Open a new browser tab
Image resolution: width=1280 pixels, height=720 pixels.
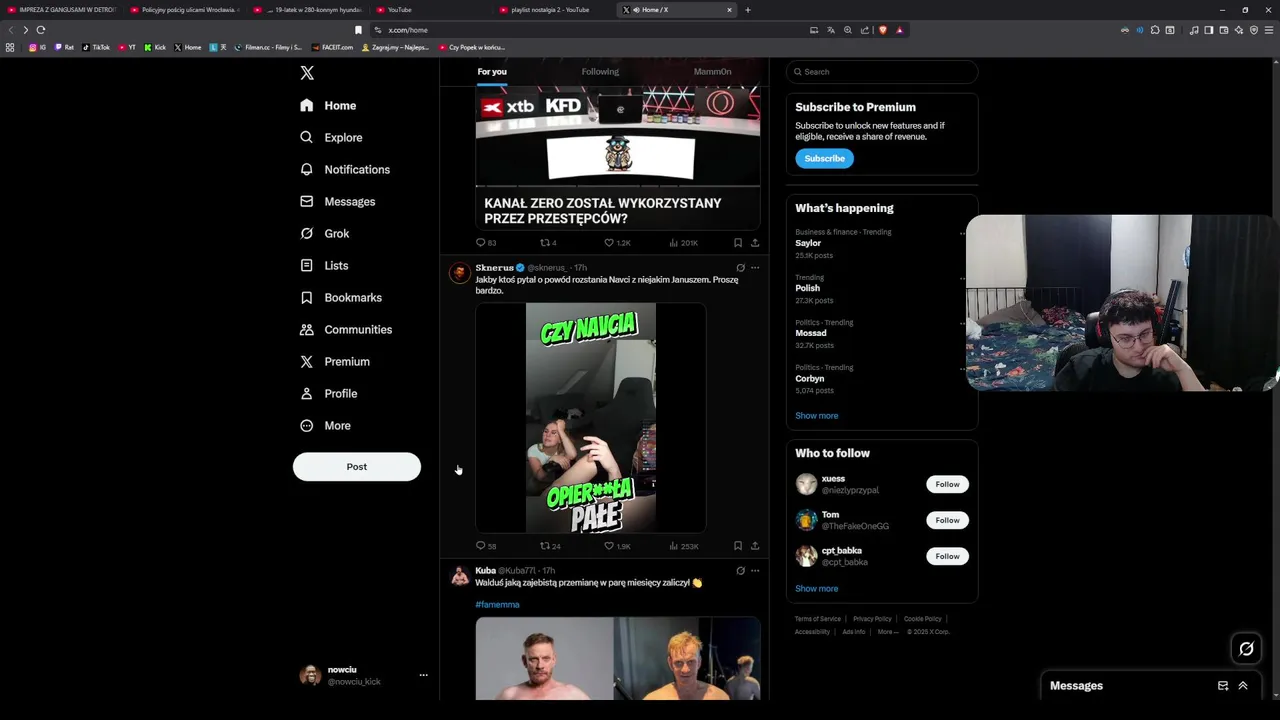tap(747, 10)
